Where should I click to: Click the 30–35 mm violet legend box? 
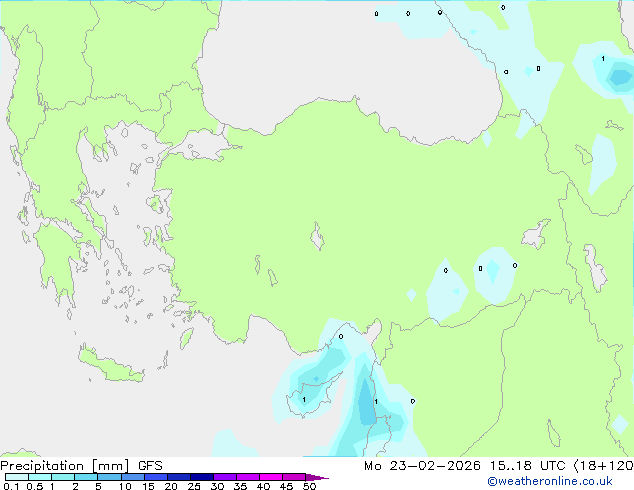pos(224,477)
